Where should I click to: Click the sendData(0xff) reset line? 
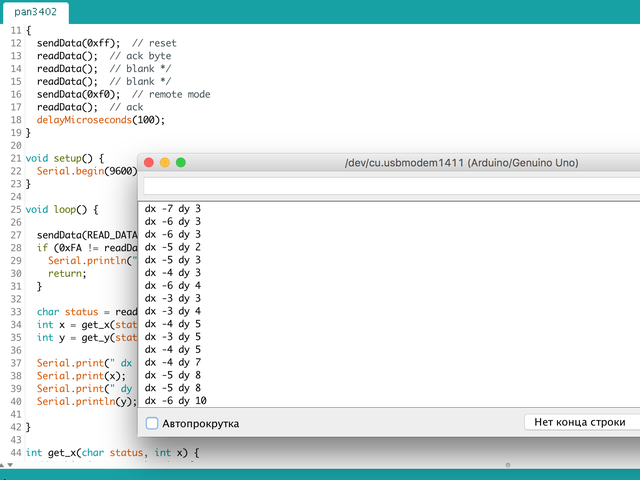coord(78,44)
